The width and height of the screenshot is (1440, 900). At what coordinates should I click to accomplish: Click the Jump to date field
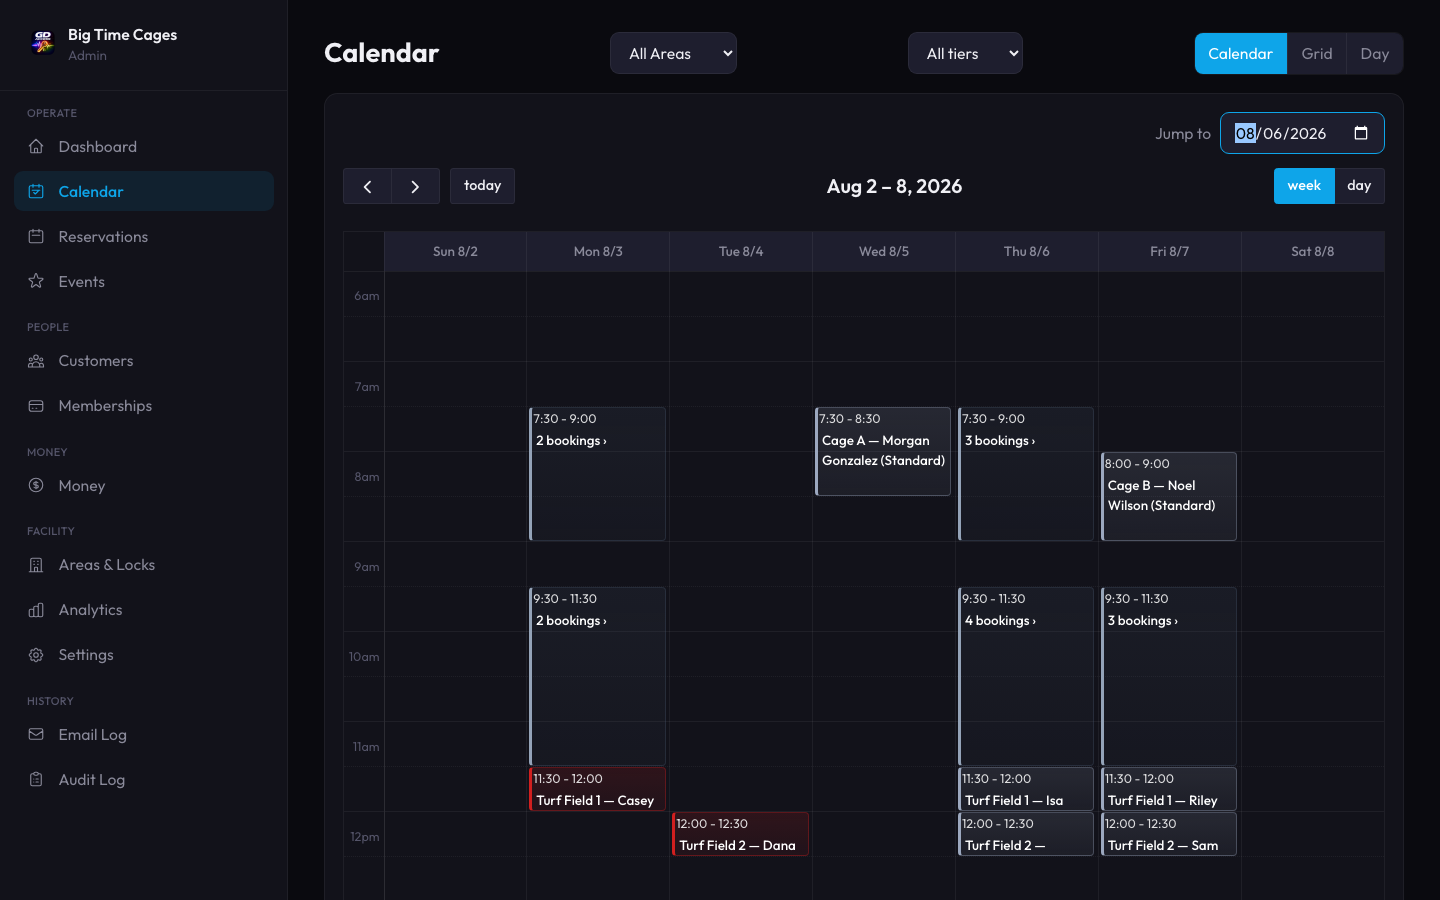[x=1302, y=133]
